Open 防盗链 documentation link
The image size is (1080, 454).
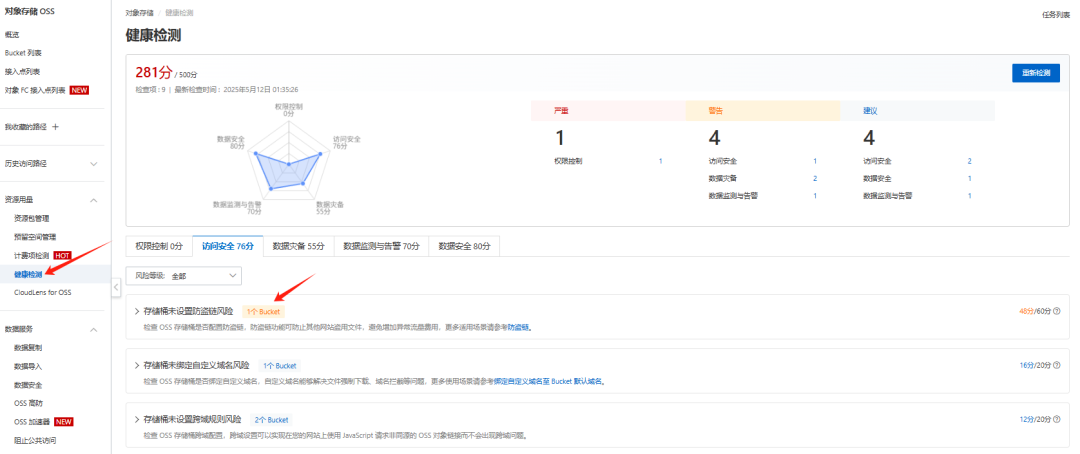pyautogui.click(x=518, y=327)
